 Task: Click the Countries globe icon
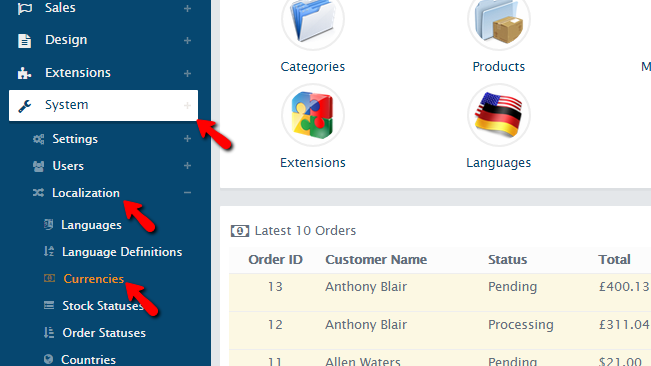click(49, 359)
